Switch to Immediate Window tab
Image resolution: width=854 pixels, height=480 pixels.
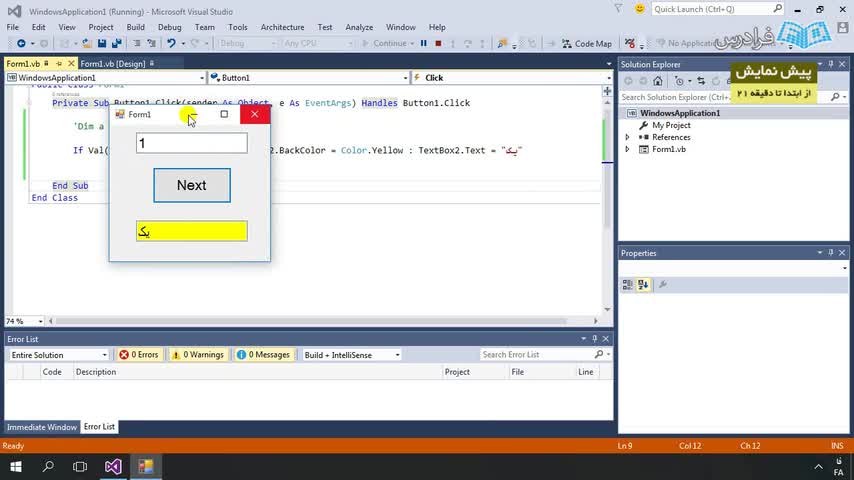tap(41, 427)
